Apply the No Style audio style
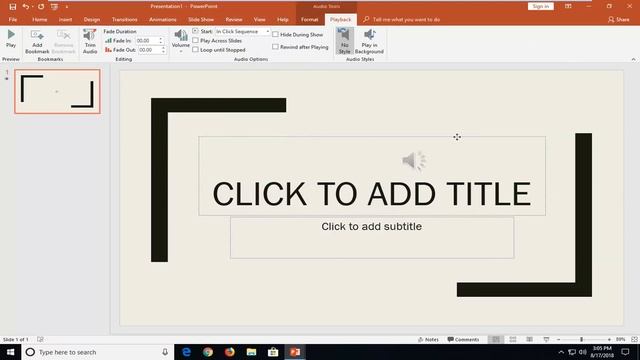The image size is (640, 360). coord(344,41)
